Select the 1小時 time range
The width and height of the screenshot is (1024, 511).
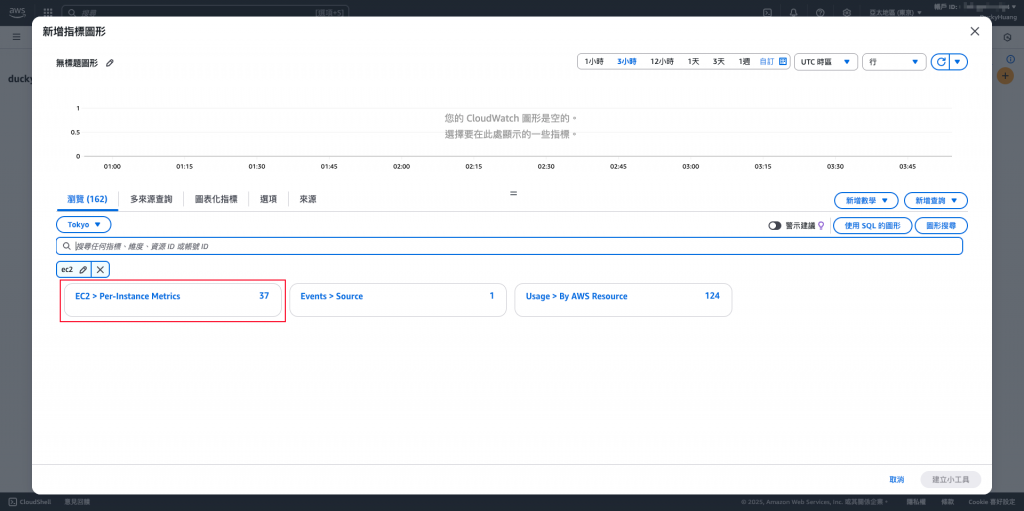(x=594, y=61)
